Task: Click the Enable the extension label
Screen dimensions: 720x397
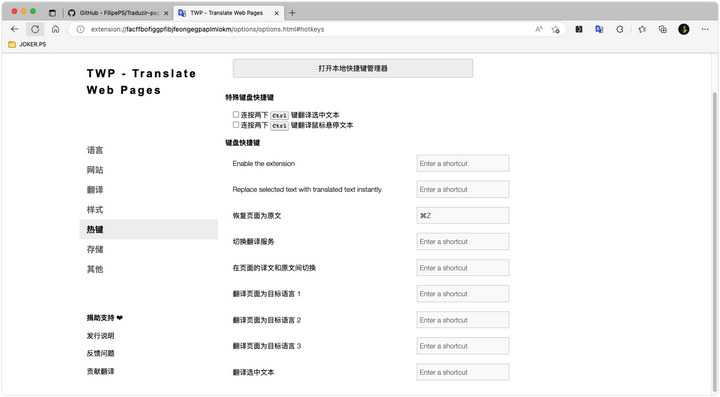Action: click(264, 163)
